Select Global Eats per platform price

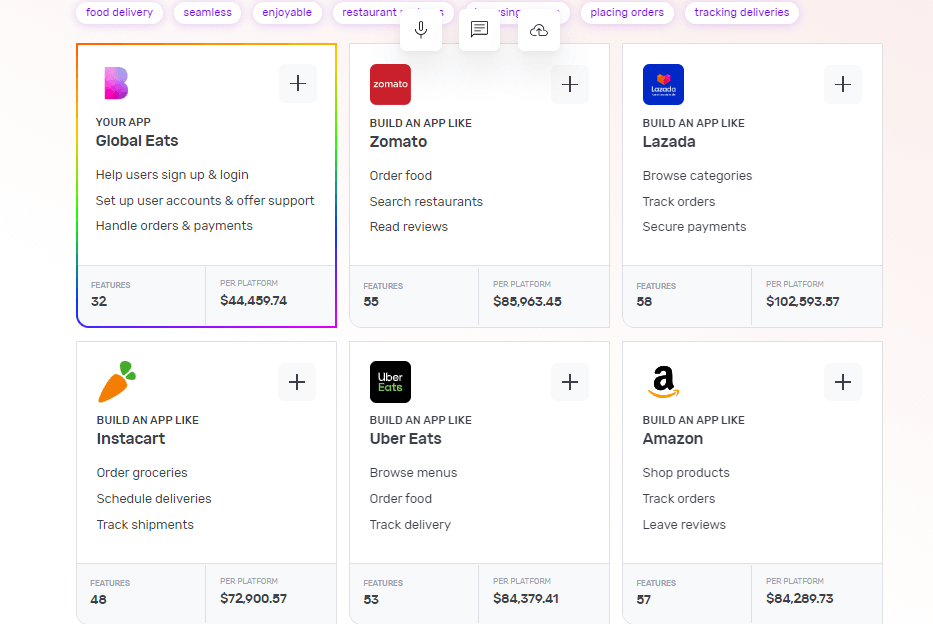(x=253, y=300)
